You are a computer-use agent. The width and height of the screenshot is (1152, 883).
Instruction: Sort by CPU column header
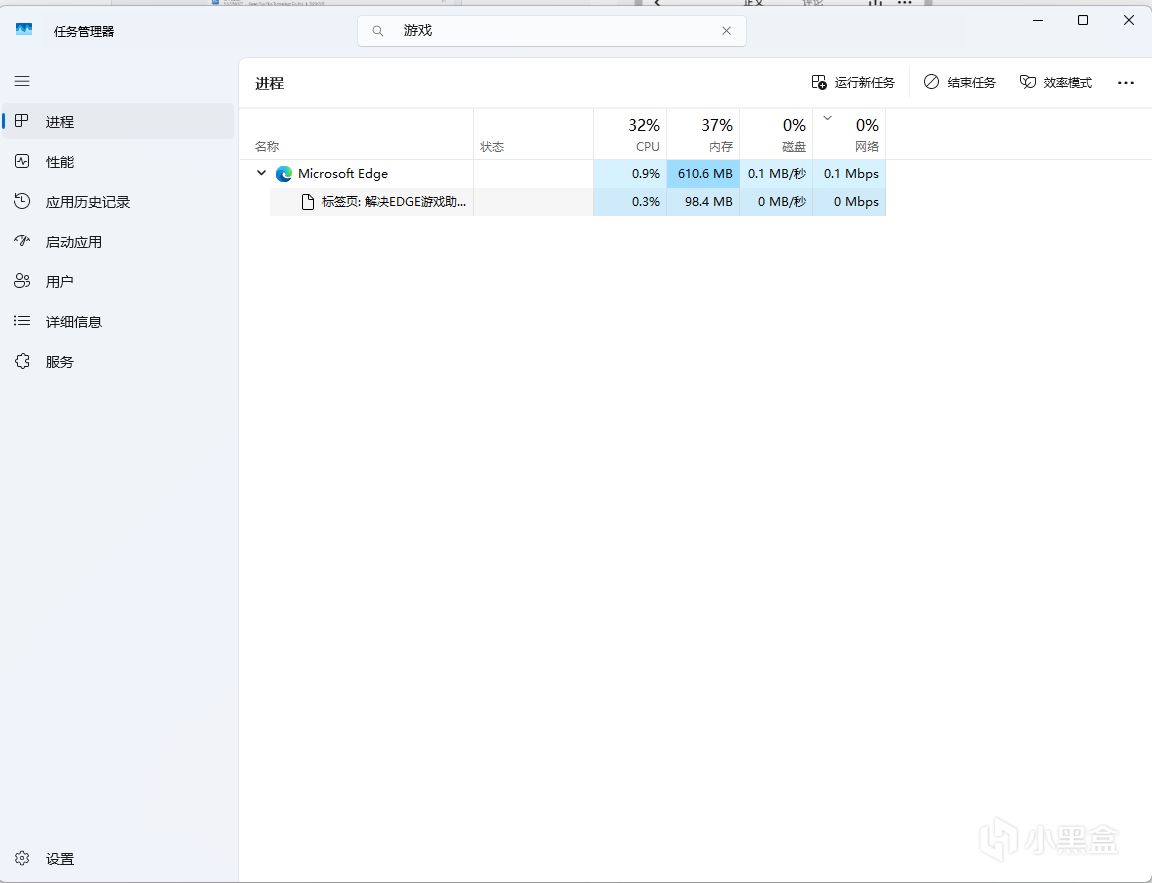tap(630, 134)
